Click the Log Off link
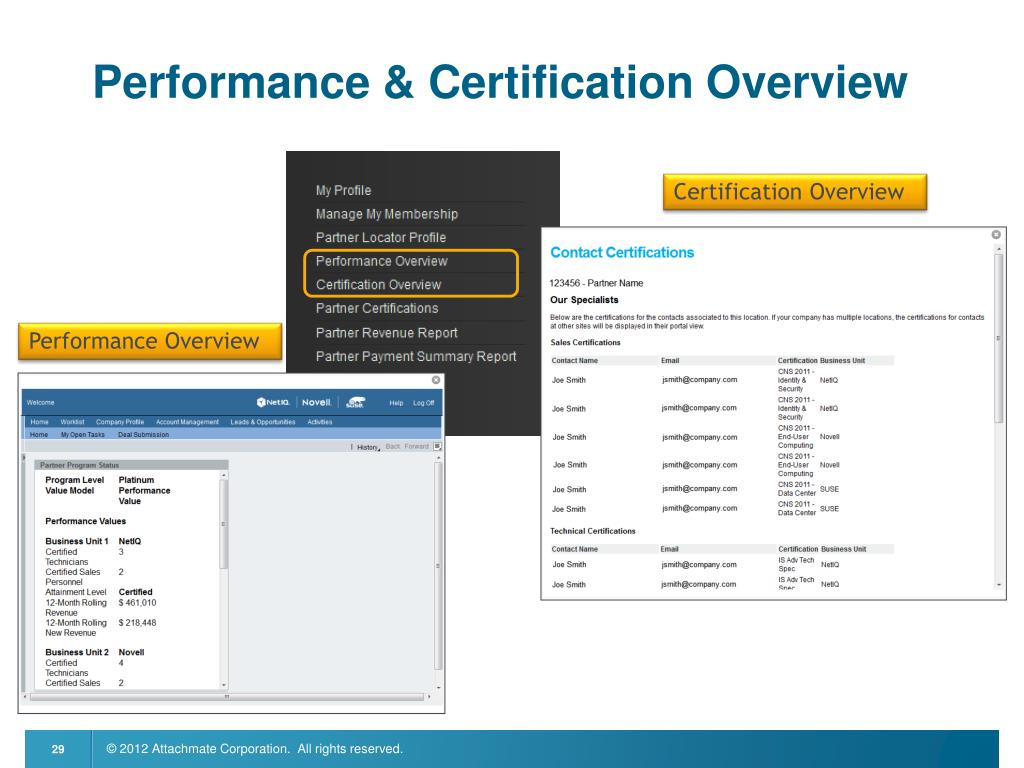Image resolution: width=1024 pixels, height=768 pixels. coord(423,403)
